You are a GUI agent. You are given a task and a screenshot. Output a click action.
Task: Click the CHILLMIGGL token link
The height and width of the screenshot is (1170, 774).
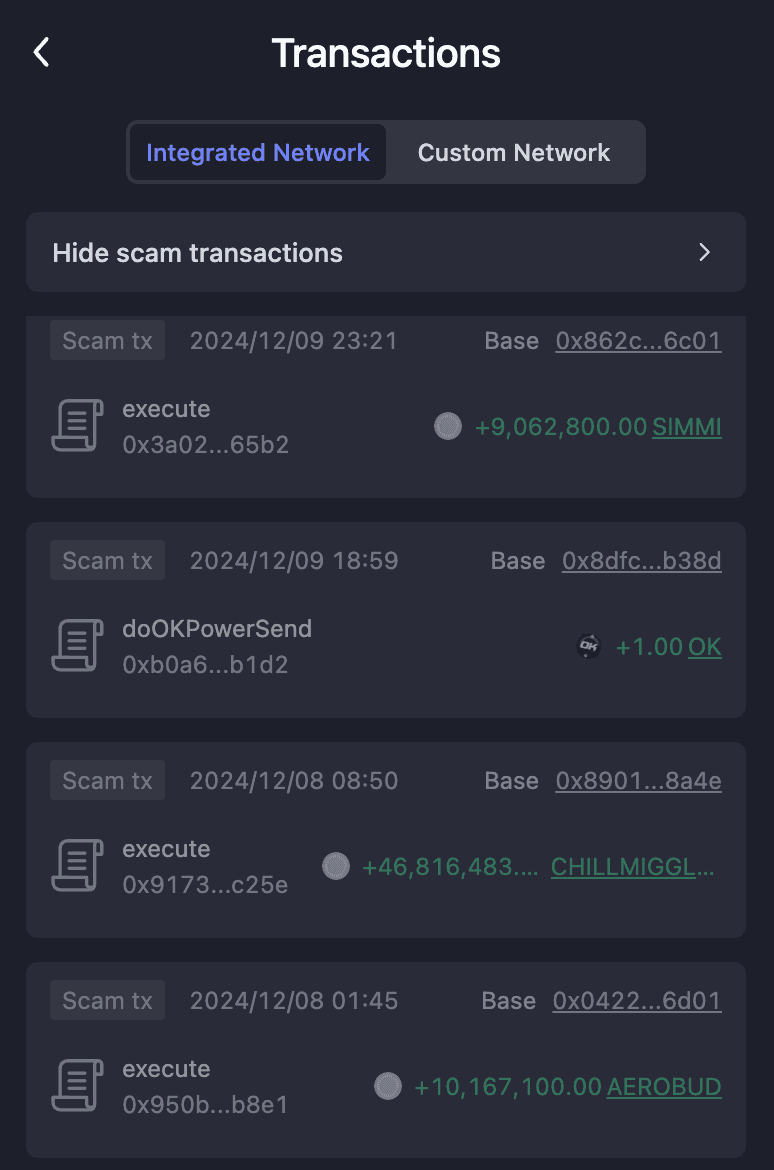pyautogui.click(x=633, y=867)
